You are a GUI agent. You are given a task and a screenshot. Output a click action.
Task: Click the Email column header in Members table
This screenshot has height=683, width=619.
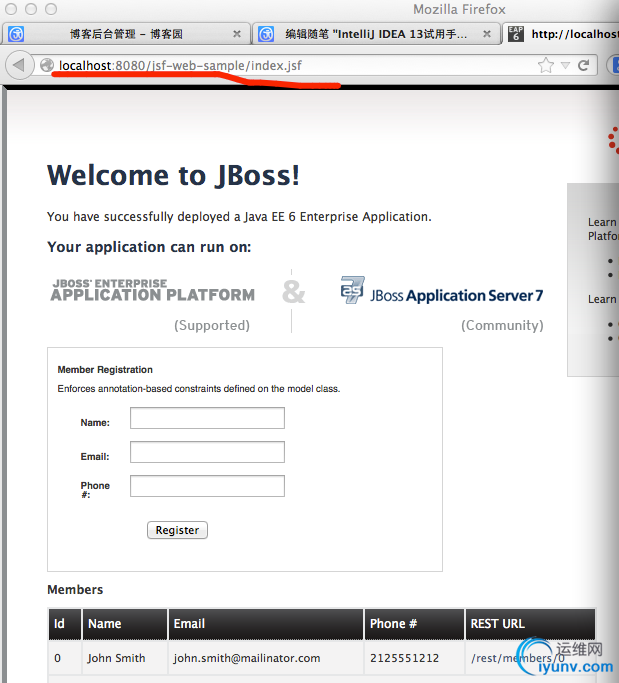(266, 624)
